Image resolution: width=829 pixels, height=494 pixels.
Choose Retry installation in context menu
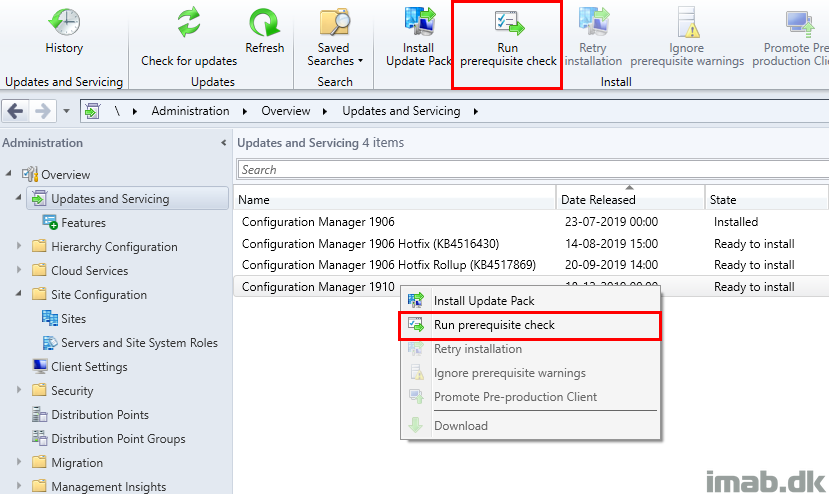pyautogui.click(x=530, y=349)
